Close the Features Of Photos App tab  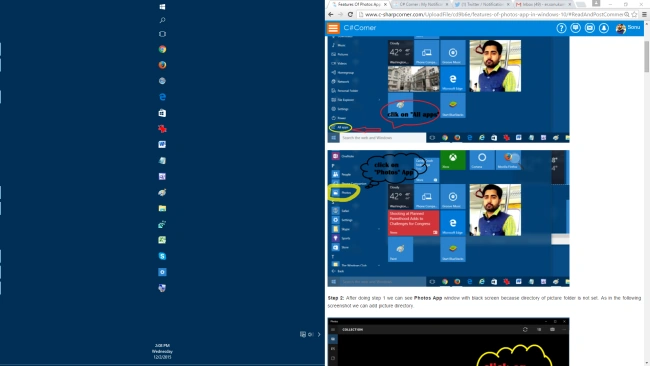click(386, 4)
